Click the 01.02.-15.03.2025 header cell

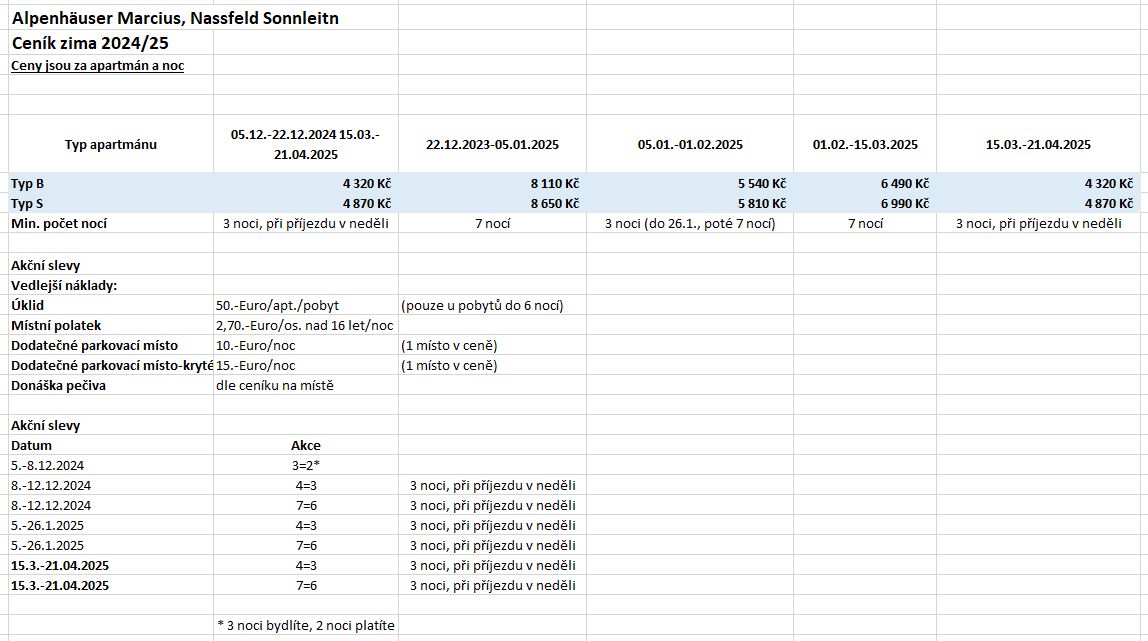click(x=865, y=144)
